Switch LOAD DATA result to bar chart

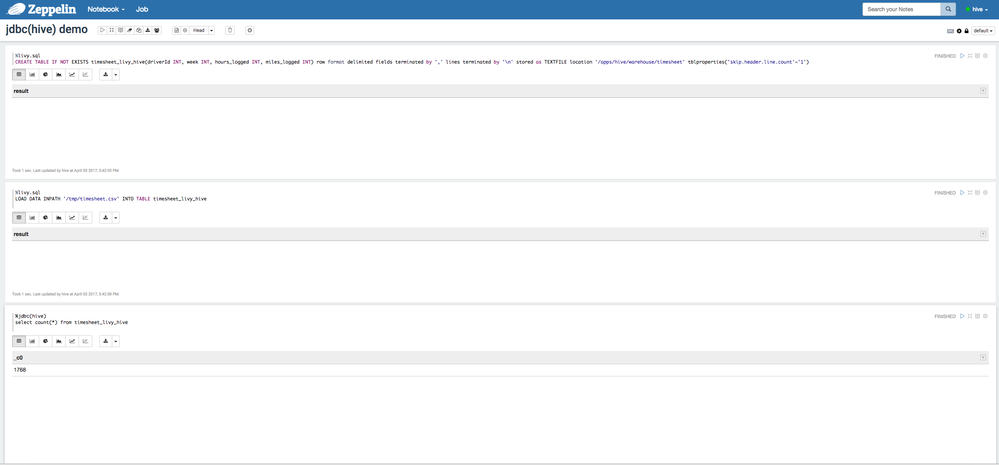[32, 217]
